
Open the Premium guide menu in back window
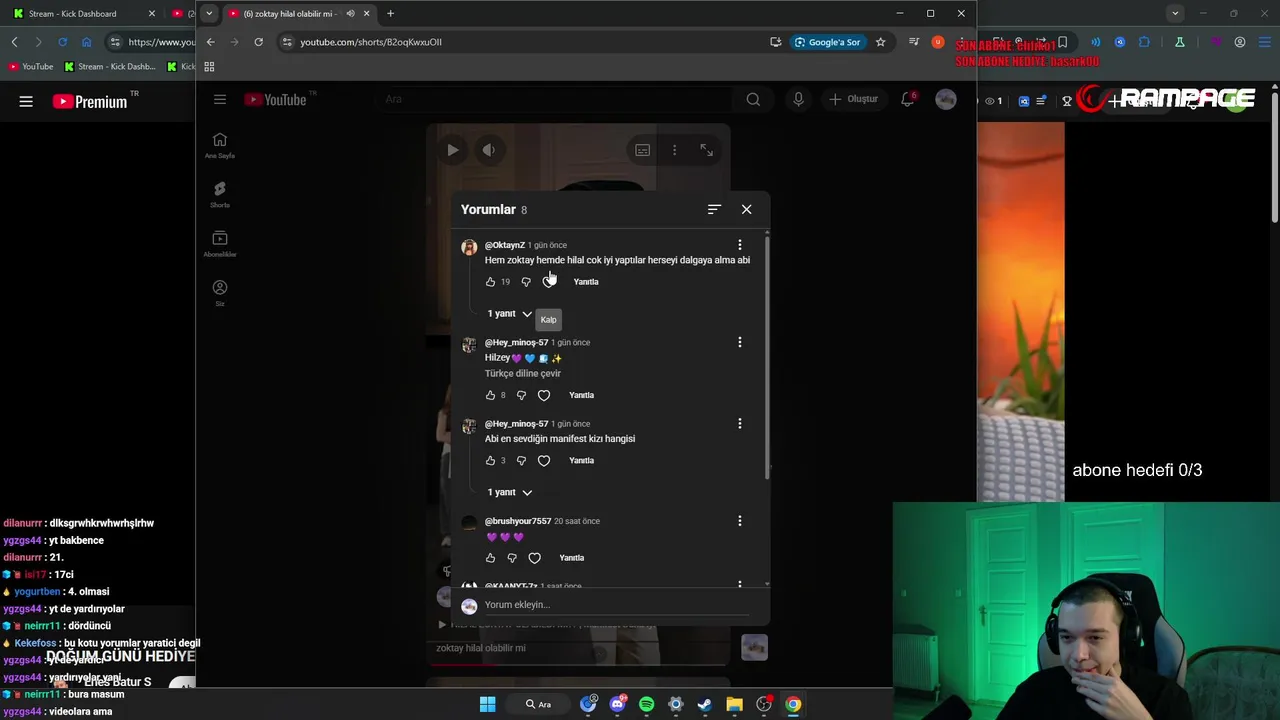[26, 101]
